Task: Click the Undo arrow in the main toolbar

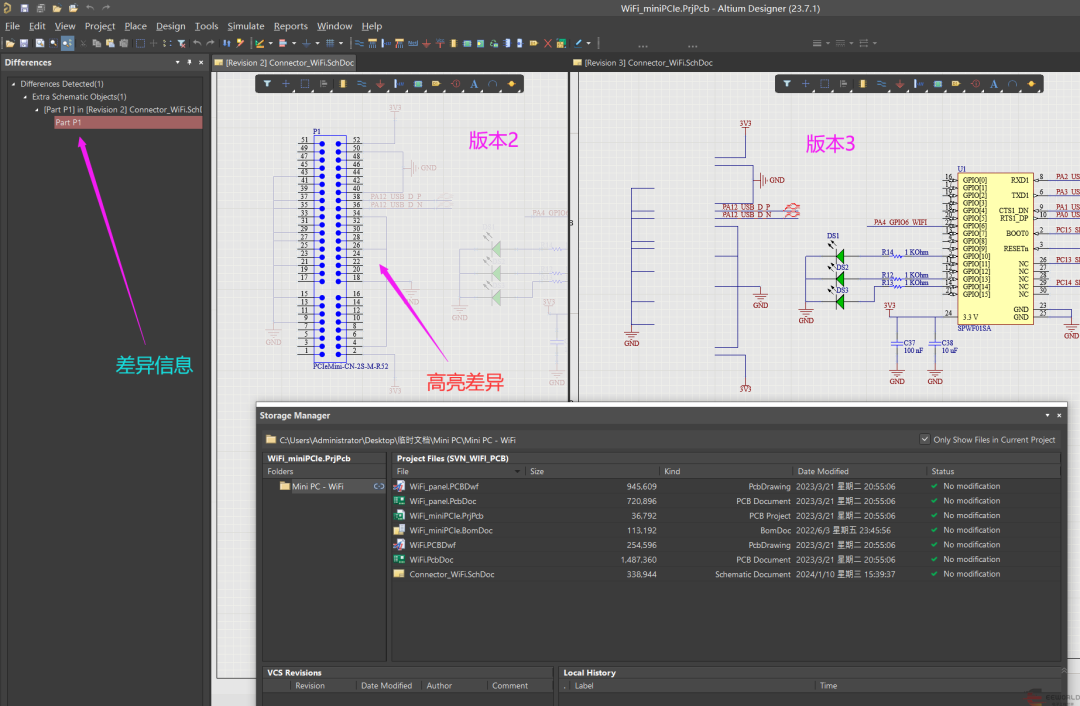Action: coord(197,43)
